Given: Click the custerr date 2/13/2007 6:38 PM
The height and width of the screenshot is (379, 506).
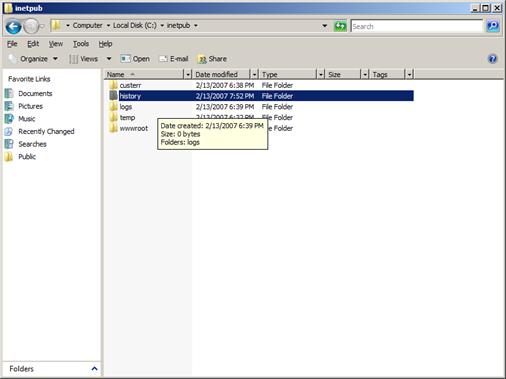Looking at the screenshot, I should point(225,85).
